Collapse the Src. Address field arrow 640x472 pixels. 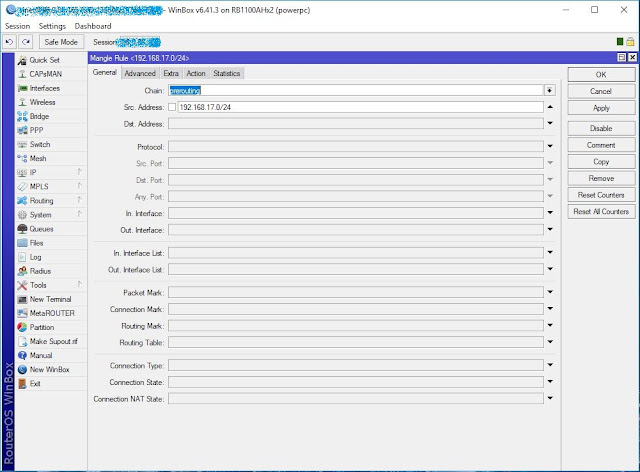(x=550, y=107)
